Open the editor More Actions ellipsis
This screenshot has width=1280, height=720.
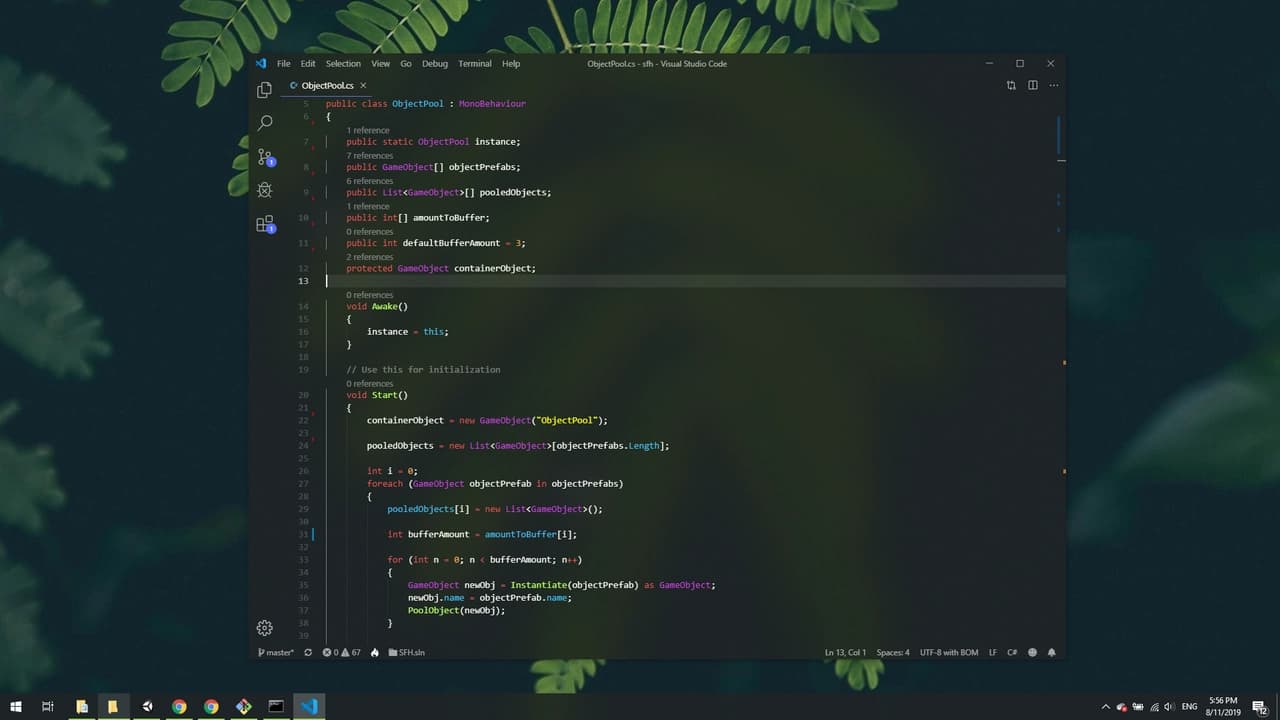pyautogui.click(x=1054, y=86)
